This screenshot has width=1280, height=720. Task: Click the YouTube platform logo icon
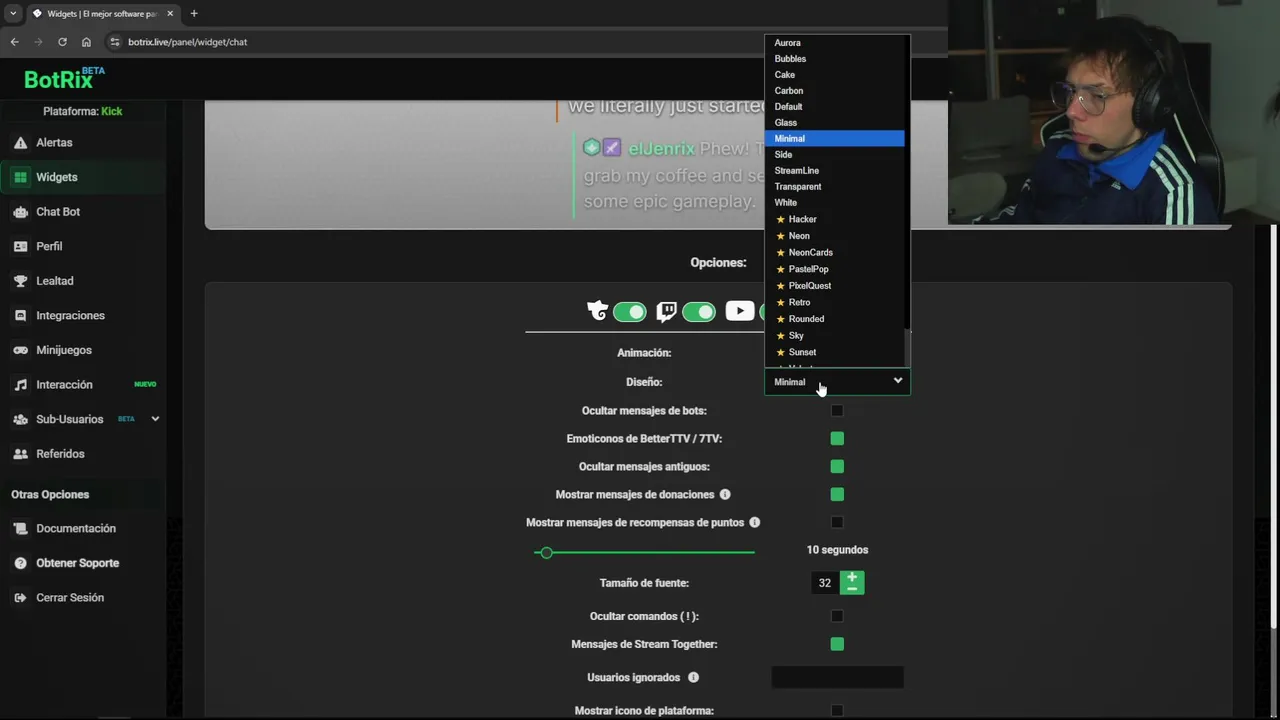click(740, 311)
